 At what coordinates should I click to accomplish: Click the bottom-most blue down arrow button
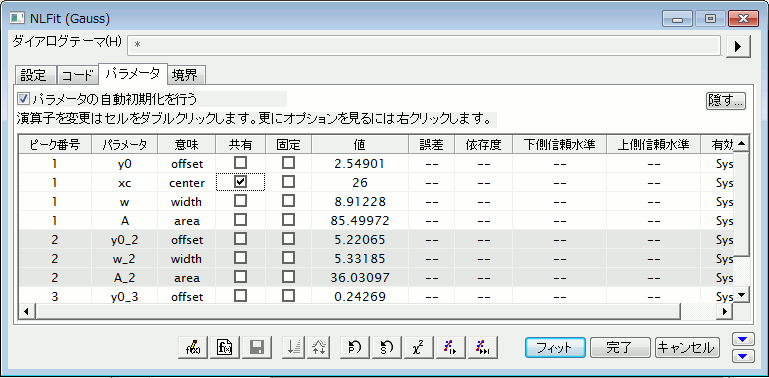click(x=743, y=356)
